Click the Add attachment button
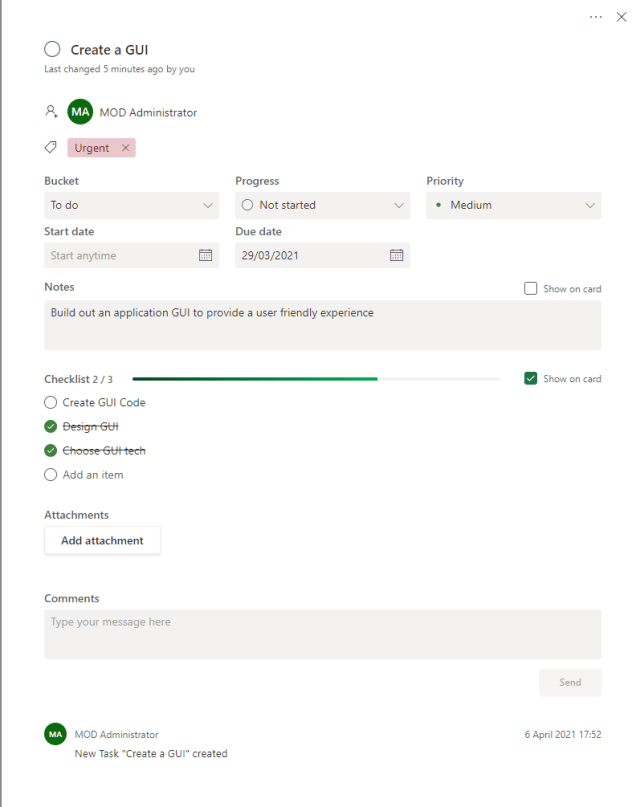640x807 pixels. coord(102,540)
